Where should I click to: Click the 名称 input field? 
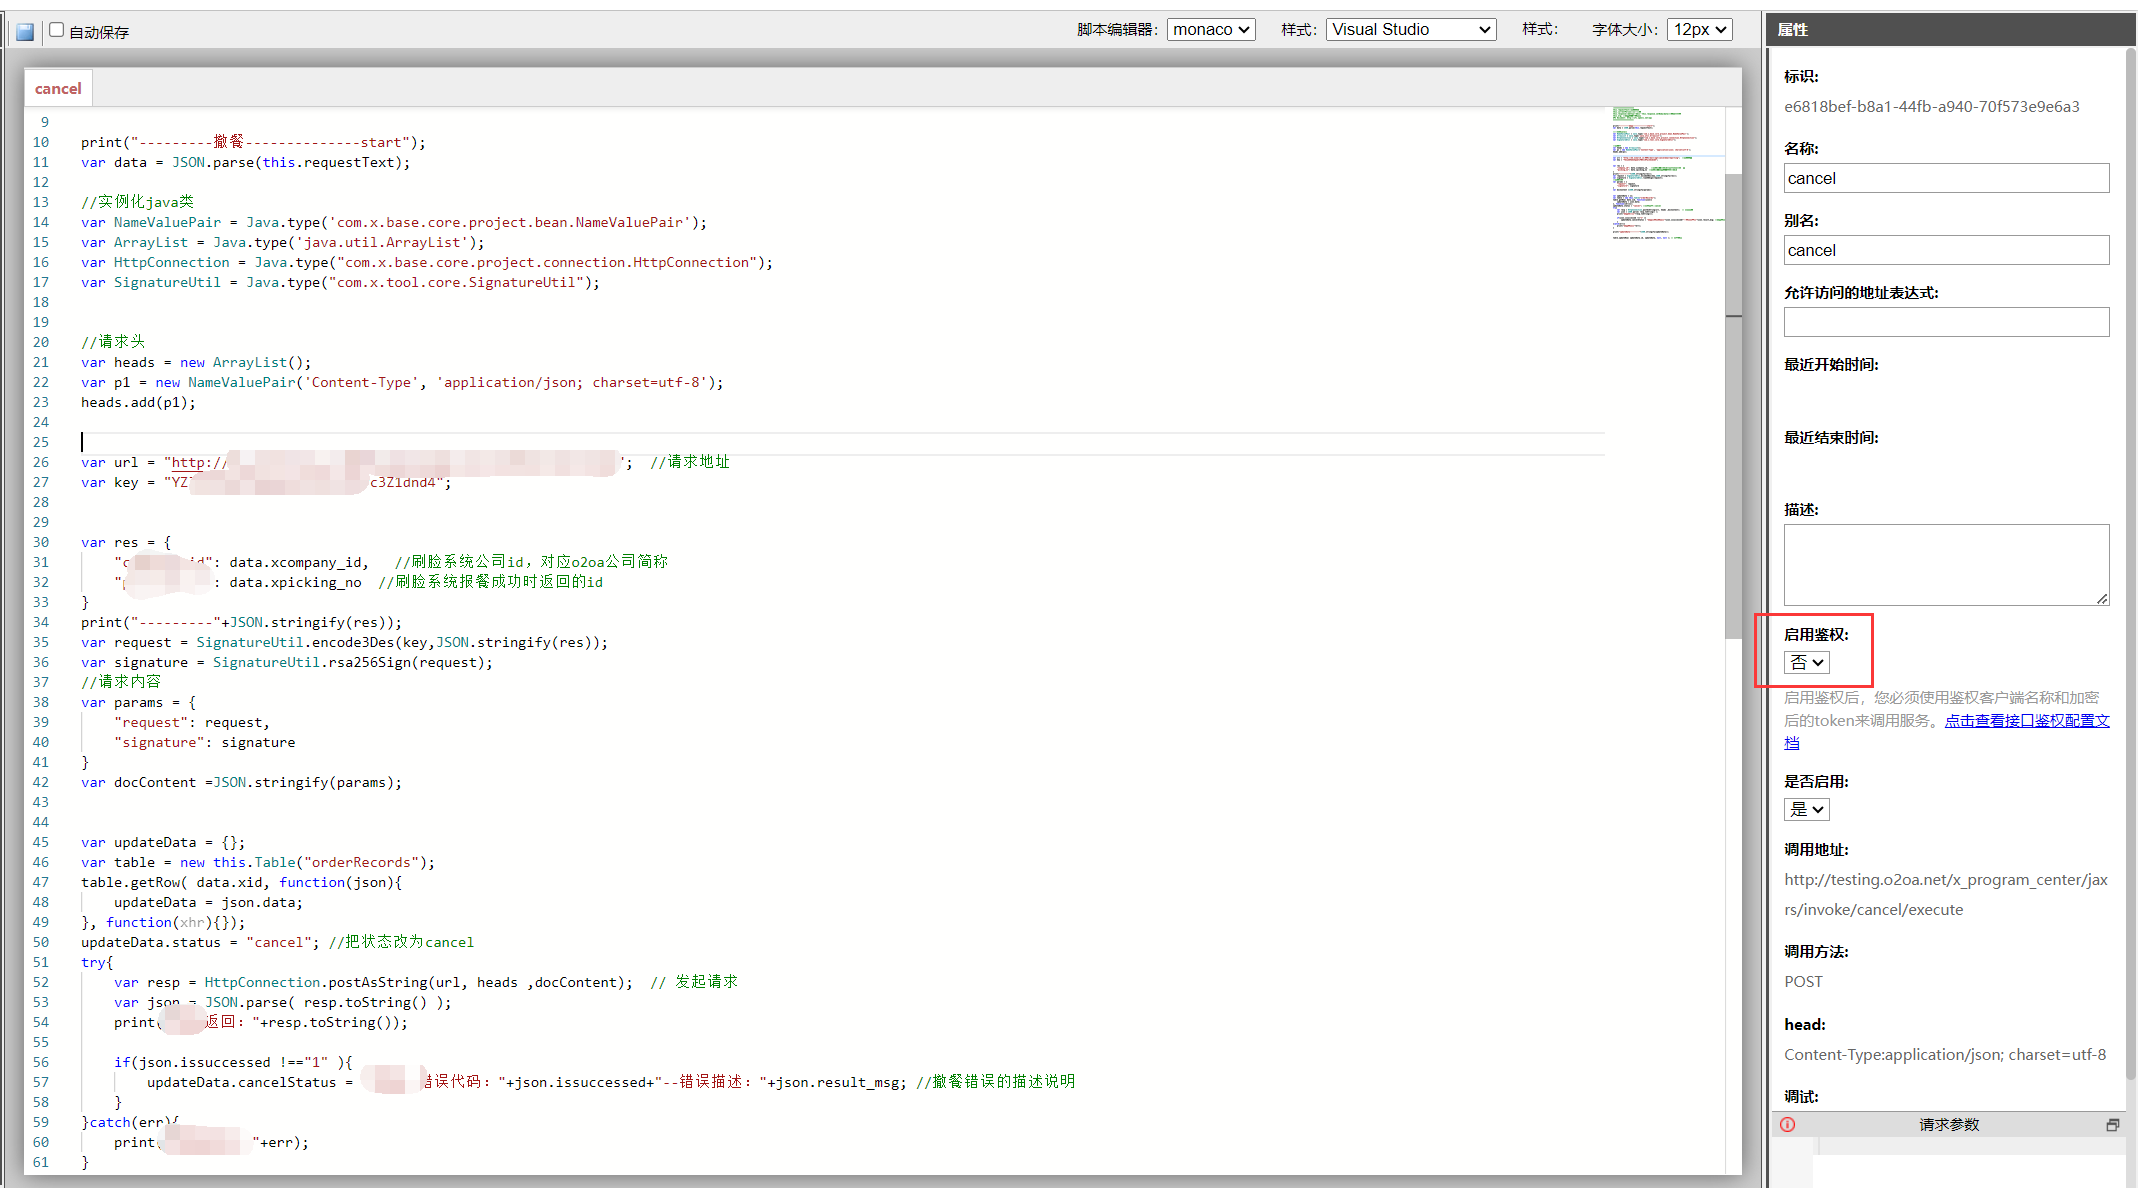1945,178
